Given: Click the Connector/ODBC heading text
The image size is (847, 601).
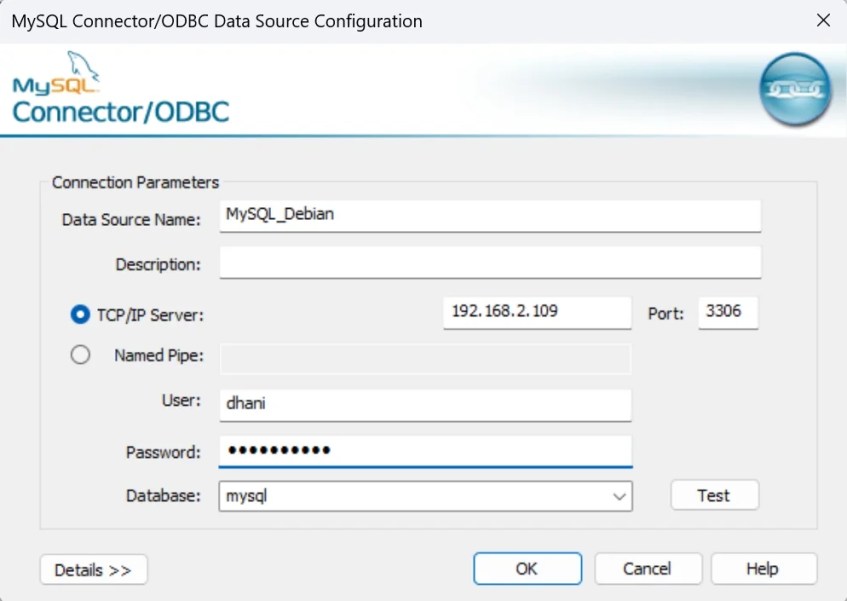Looking at the screenshot, I should coord(121,112).
